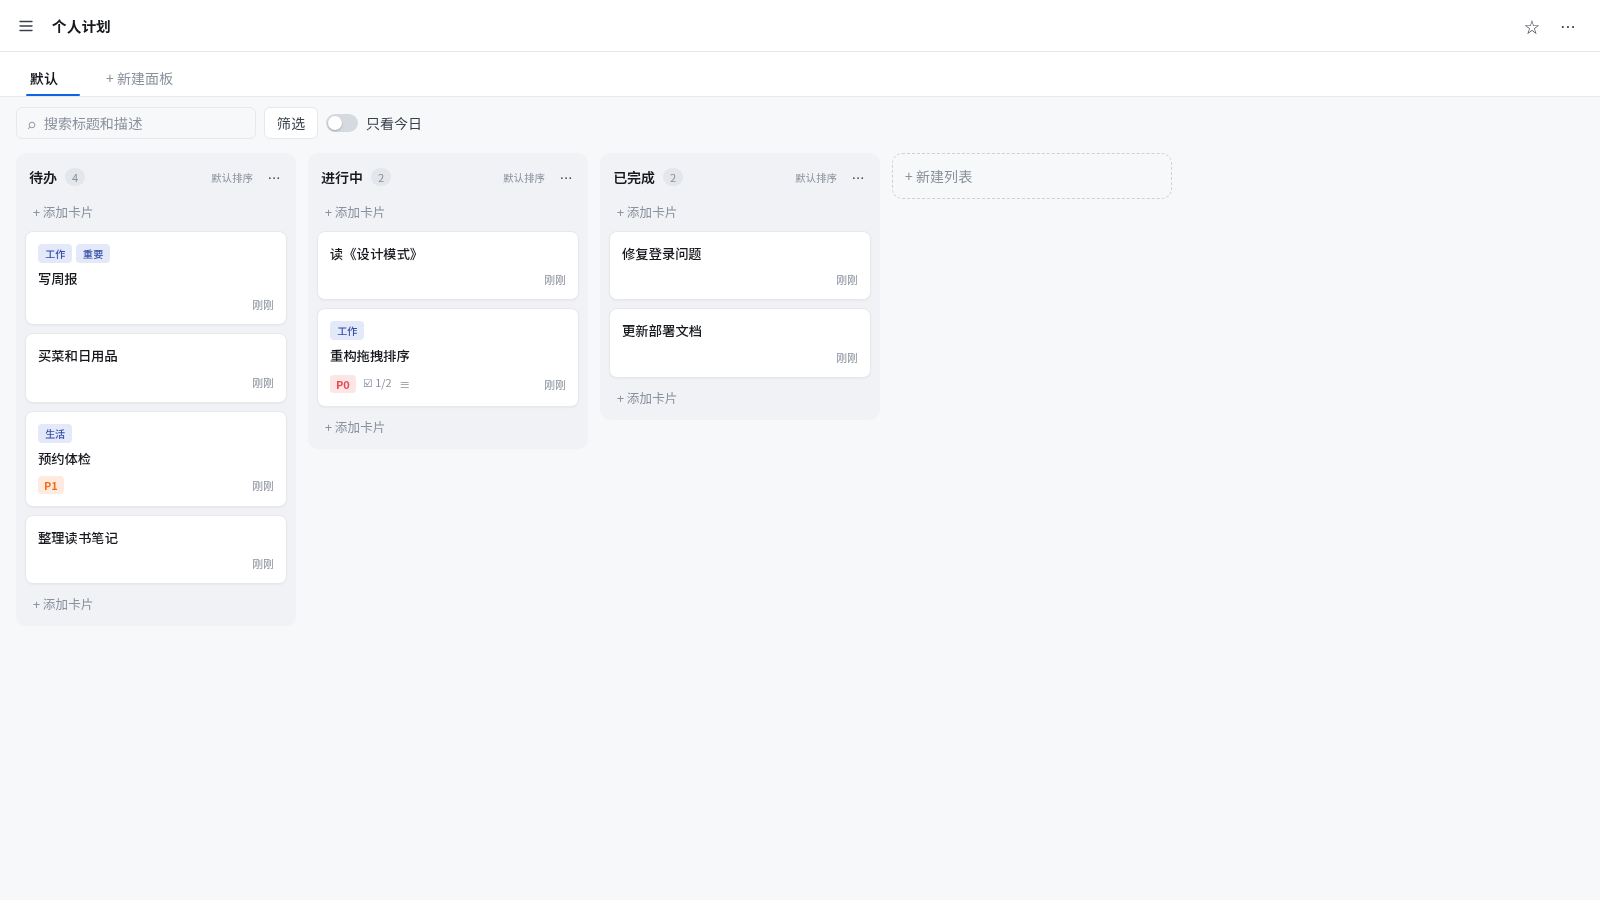Screen dimensions: 1600x900
Task: Click the 重要 tag on 写周报
Action: 93,254
